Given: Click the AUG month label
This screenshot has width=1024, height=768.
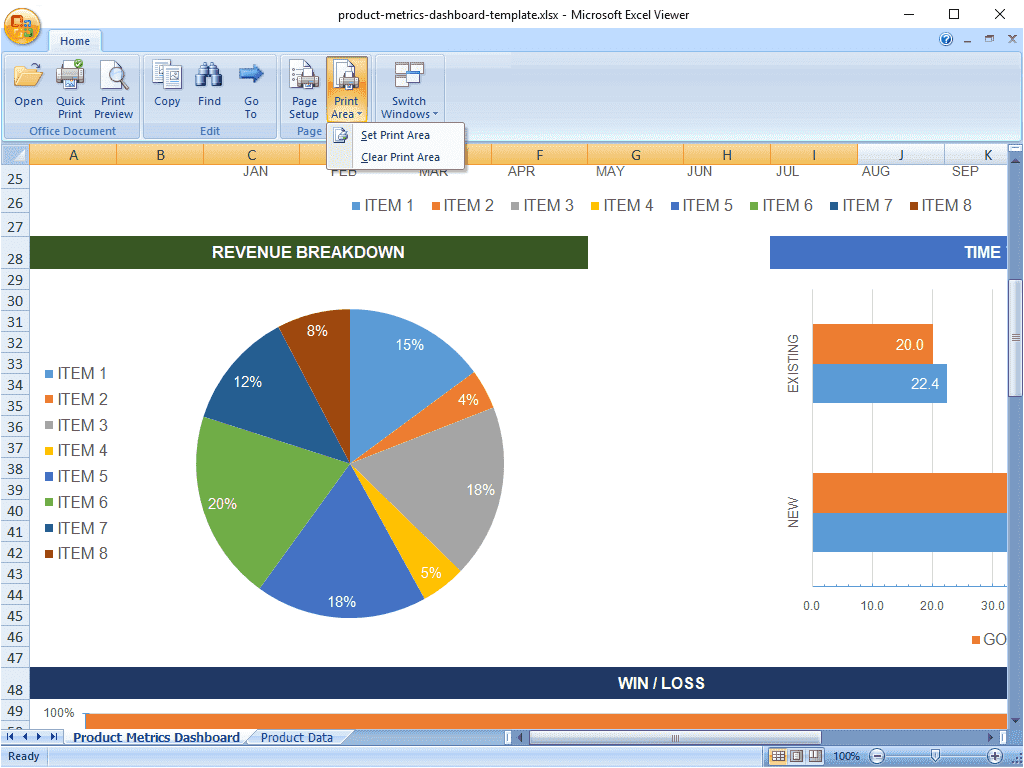Looking at the screenshot, I should pos(876,172).
